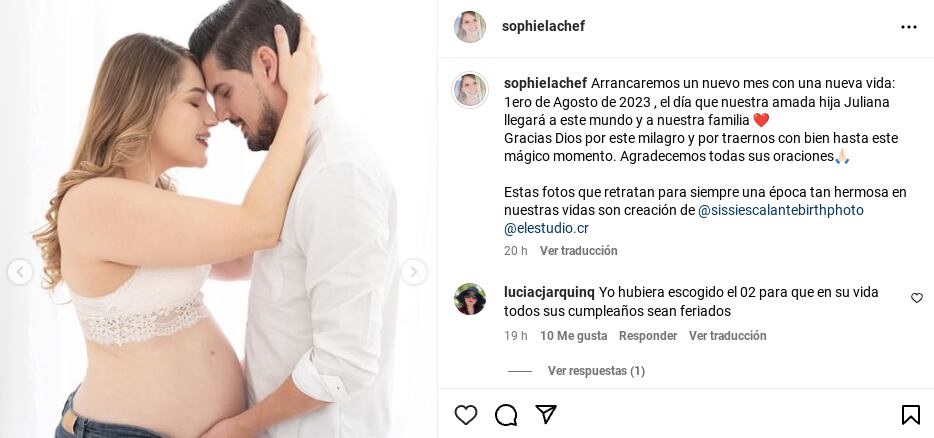Open the comment bubble icon
This screenshot has width=934, height=438.
[506, 415]
